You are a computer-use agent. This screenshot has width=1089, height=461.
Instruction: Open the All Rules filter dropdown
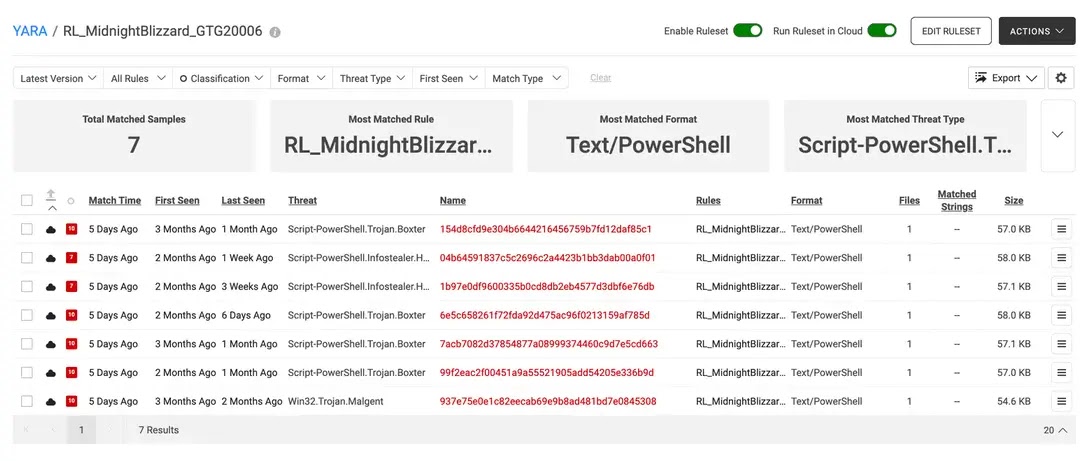pyautogui.click(x=138, y=78)
